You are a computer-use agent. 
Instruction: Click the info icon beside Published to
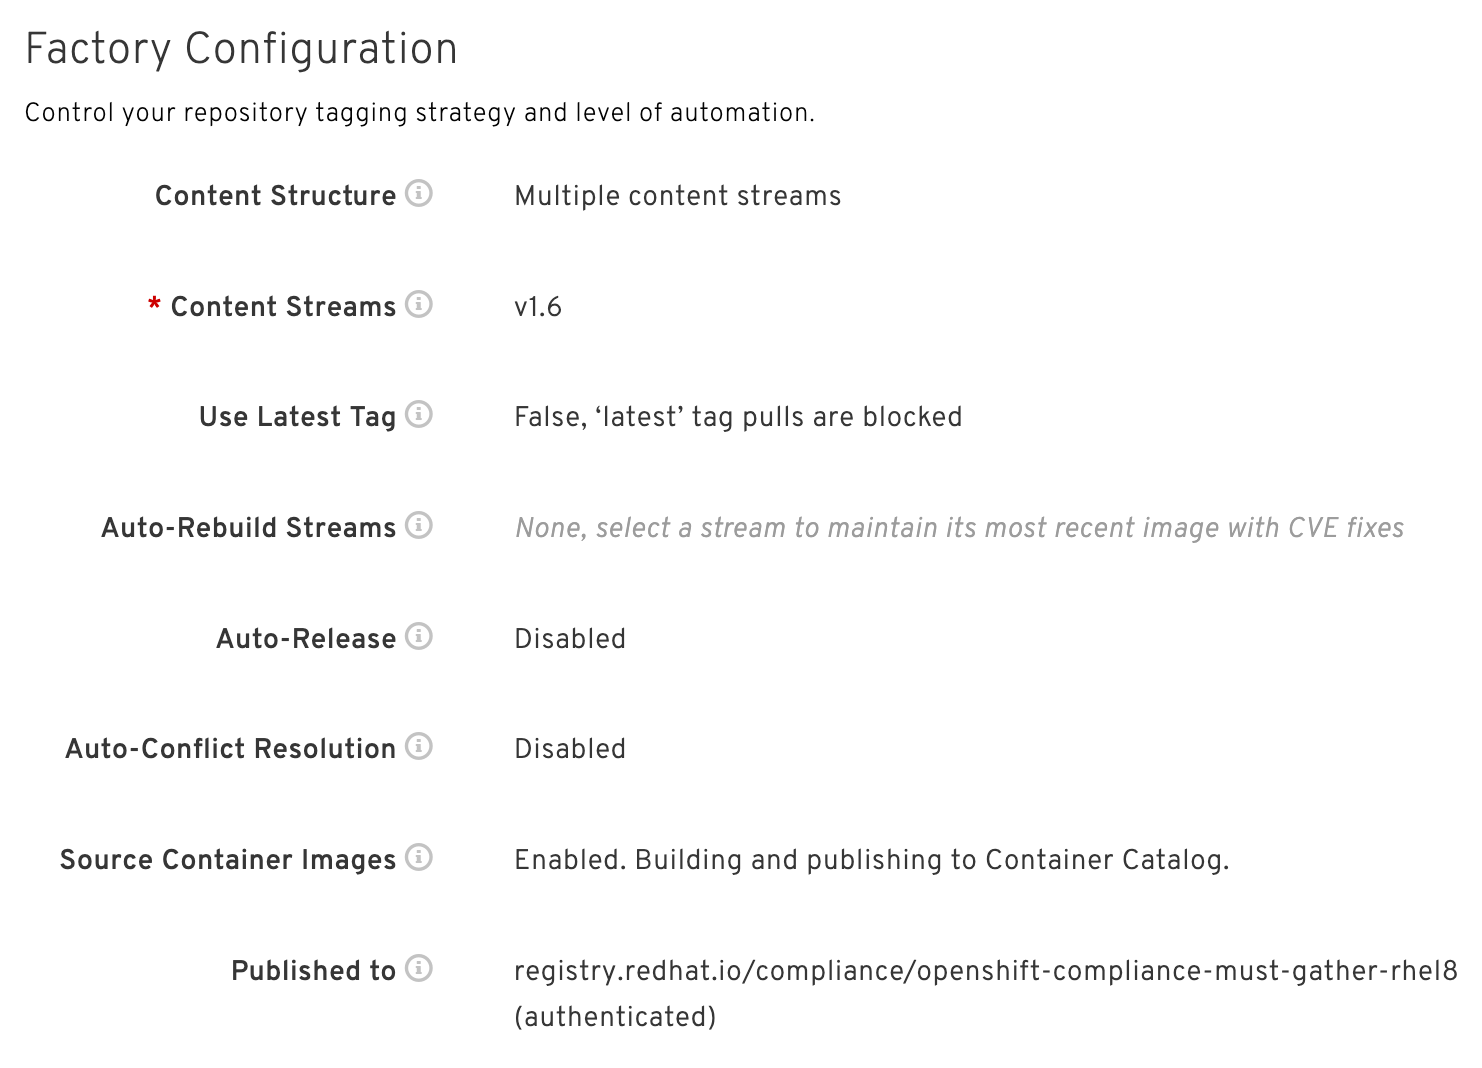click(x=419, y=968)
